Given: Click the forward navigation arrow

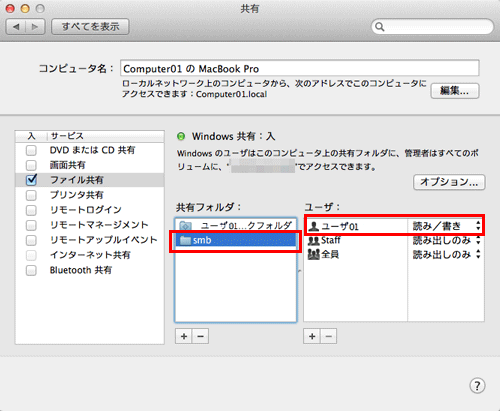Looking at the screenshot, I should tap(35, 27).
